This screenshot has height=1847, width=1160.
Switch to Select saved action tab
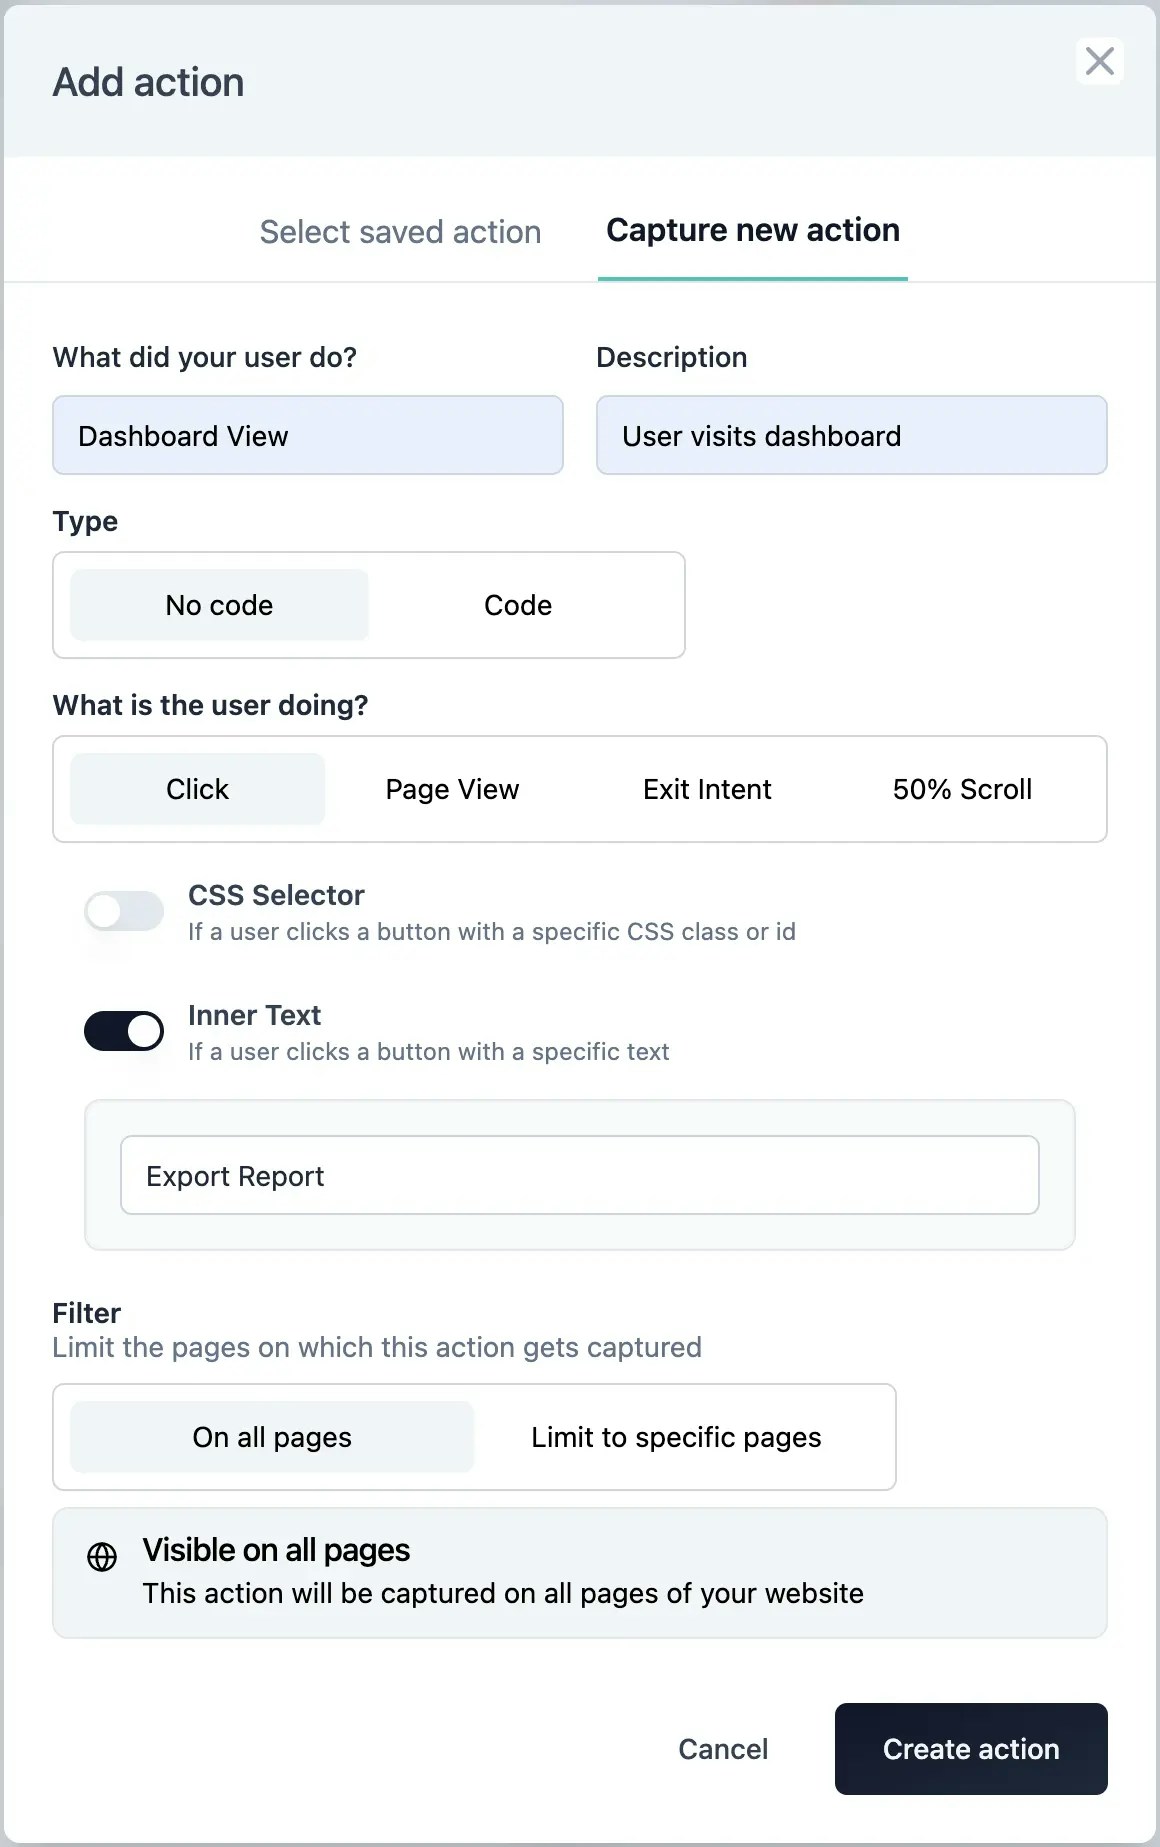[400, 232]
